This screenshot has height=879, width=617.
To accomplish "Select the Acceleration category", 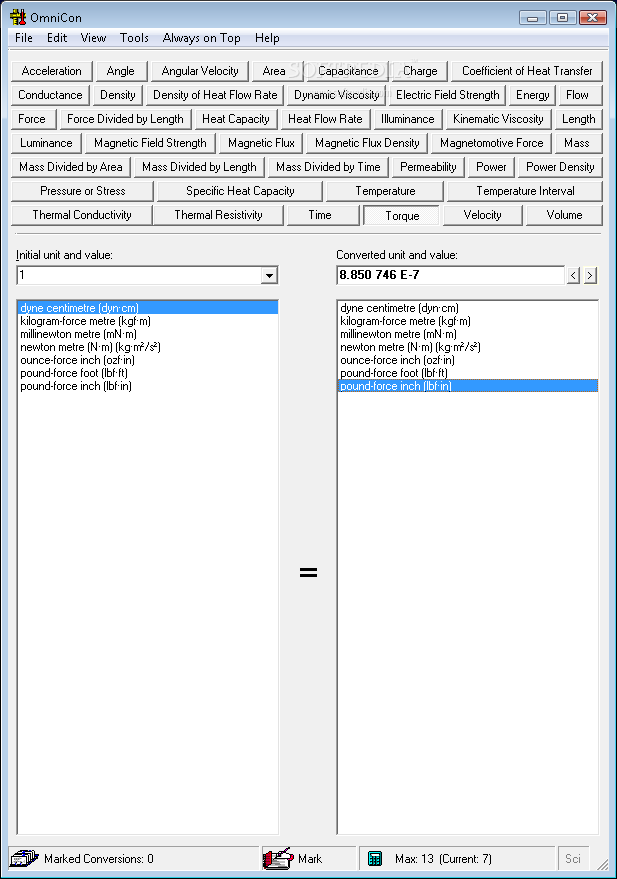I will 52,71.
